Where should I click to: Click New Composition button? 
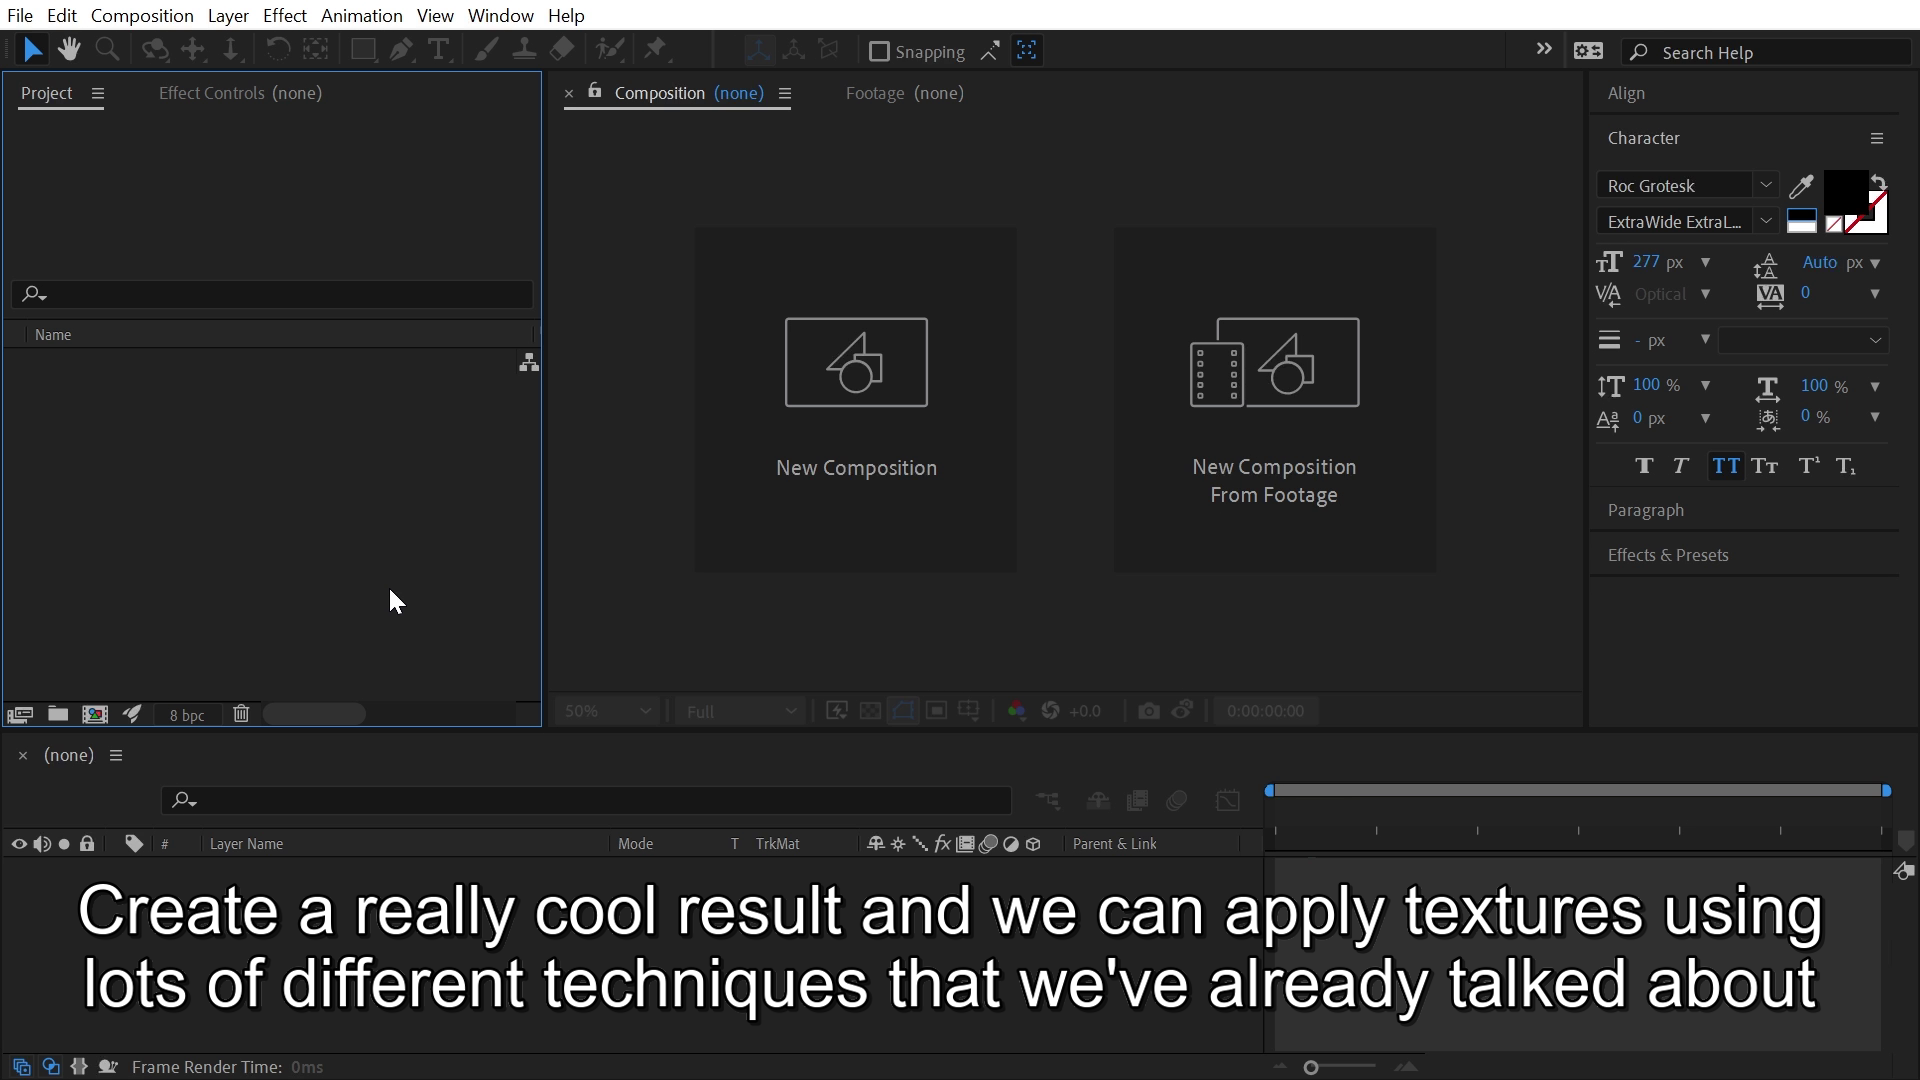click(856, 399)
